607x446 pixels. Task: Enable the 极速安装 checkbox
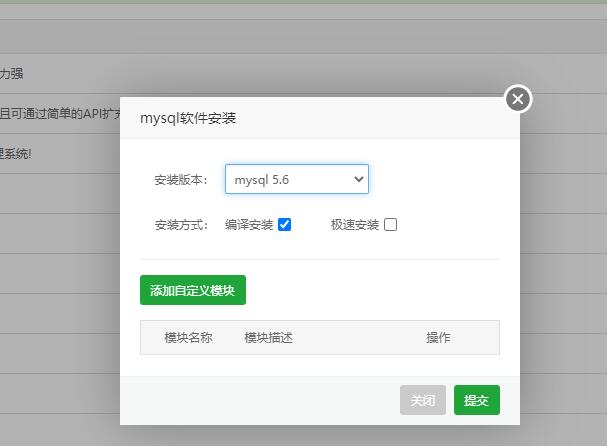[x=390, y=225]
